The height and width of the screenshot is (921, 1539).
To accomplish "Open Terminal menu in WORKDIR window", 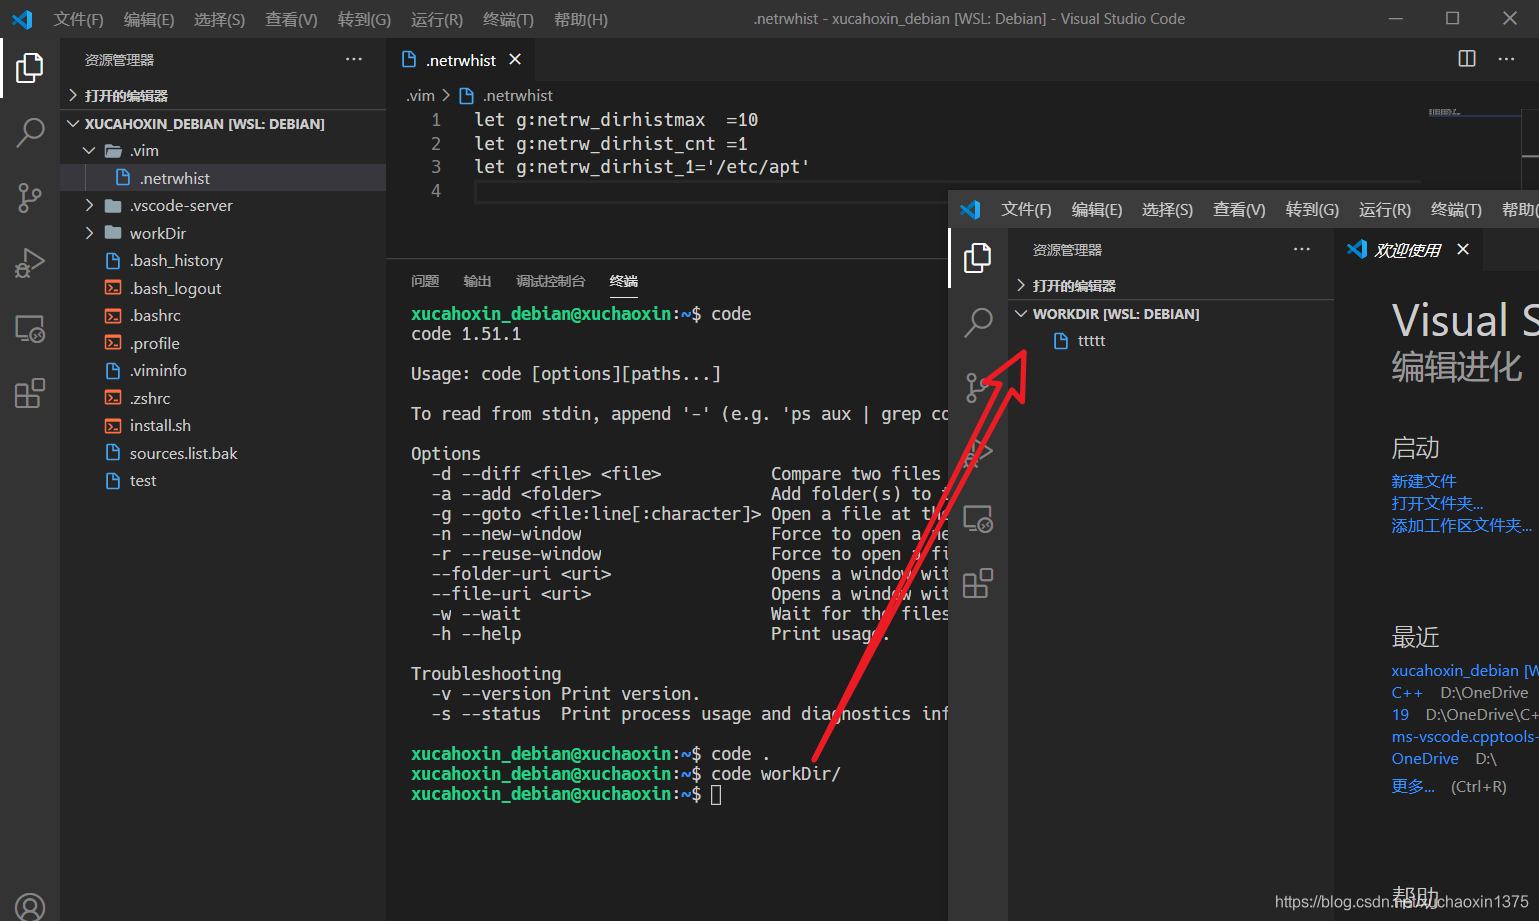I will click(x=1456, y=209).
